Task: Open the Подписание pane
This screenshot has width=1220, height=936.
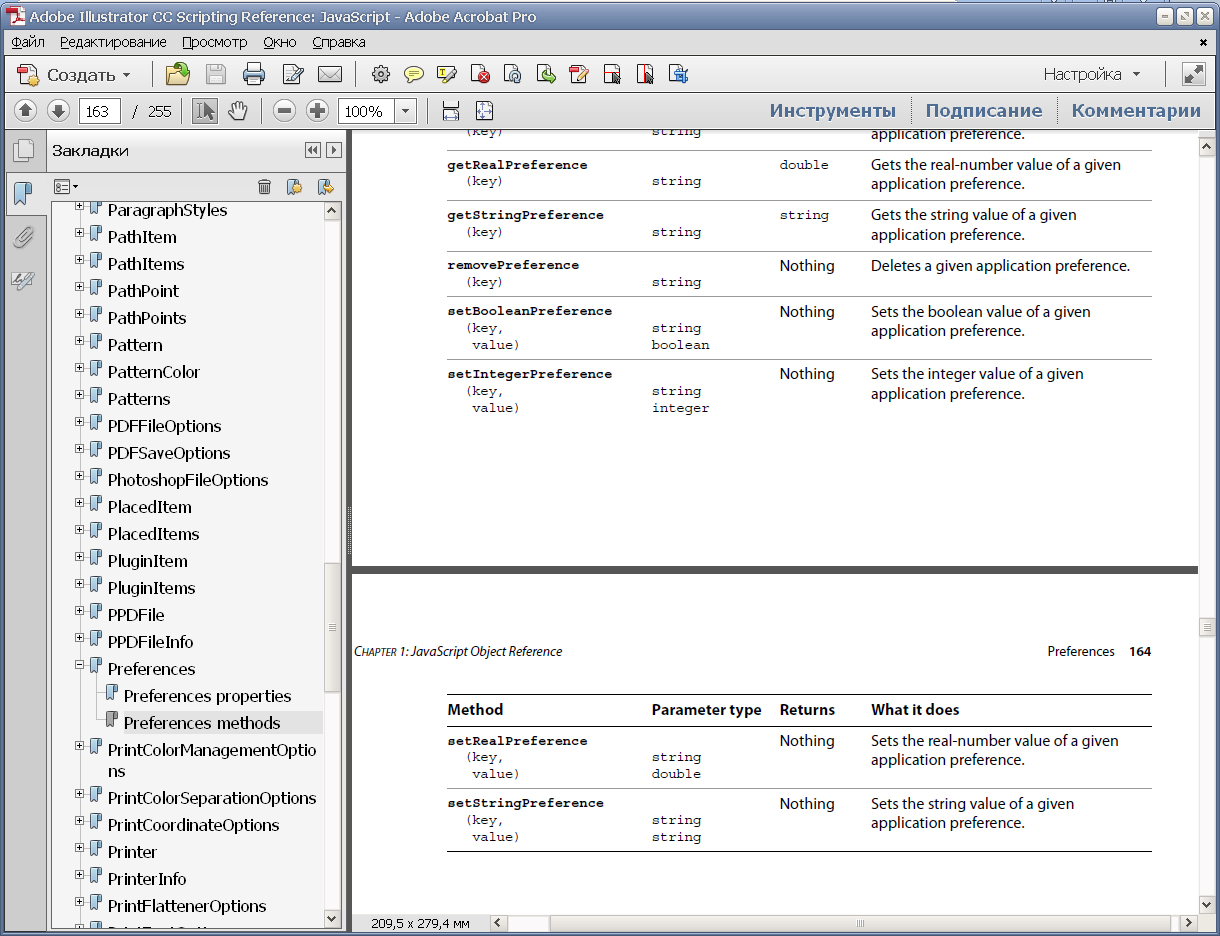Action: pos(984,111)
